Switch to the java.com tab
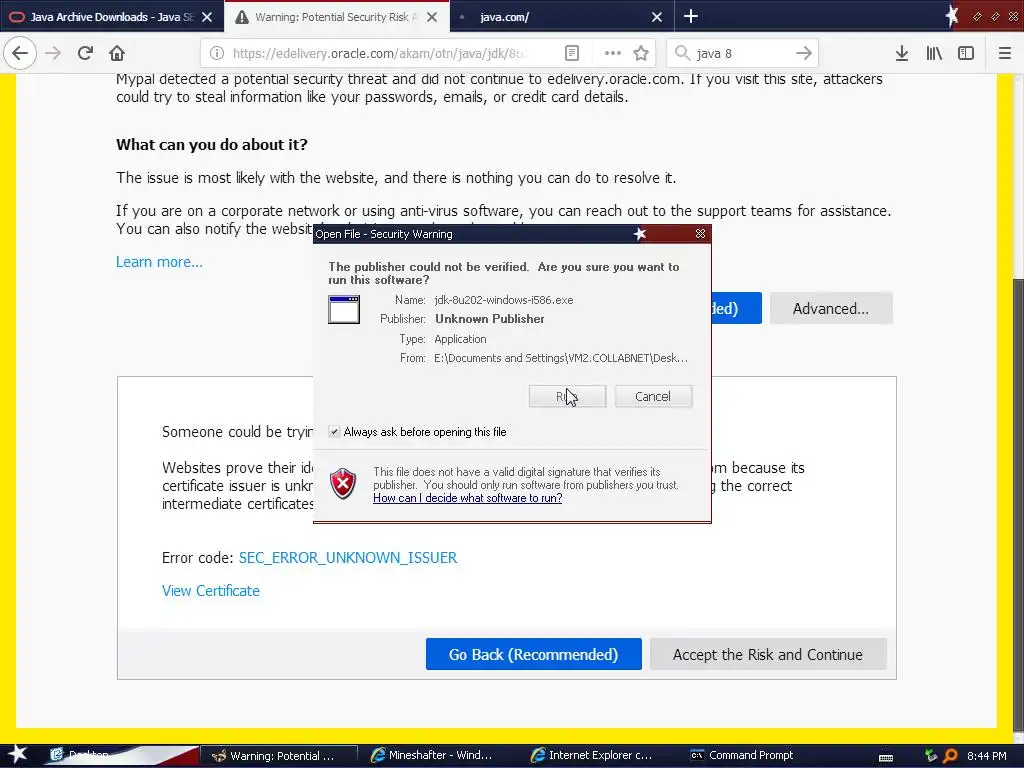 pos(561,17)
